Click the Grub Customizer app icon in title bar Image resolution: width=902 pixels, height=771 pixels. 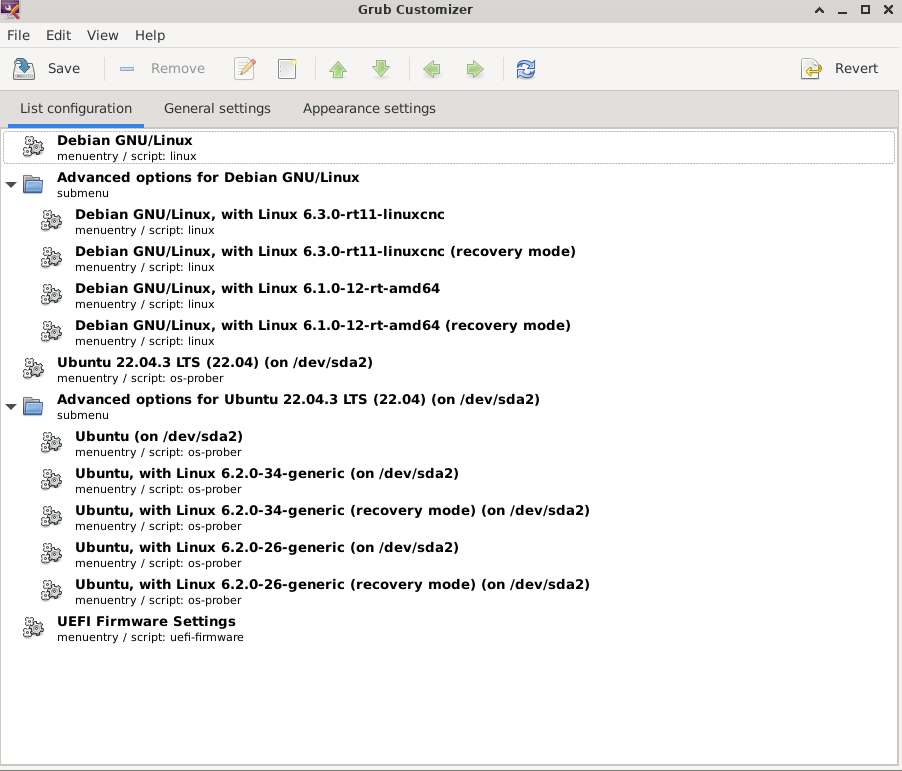point(10,9)
